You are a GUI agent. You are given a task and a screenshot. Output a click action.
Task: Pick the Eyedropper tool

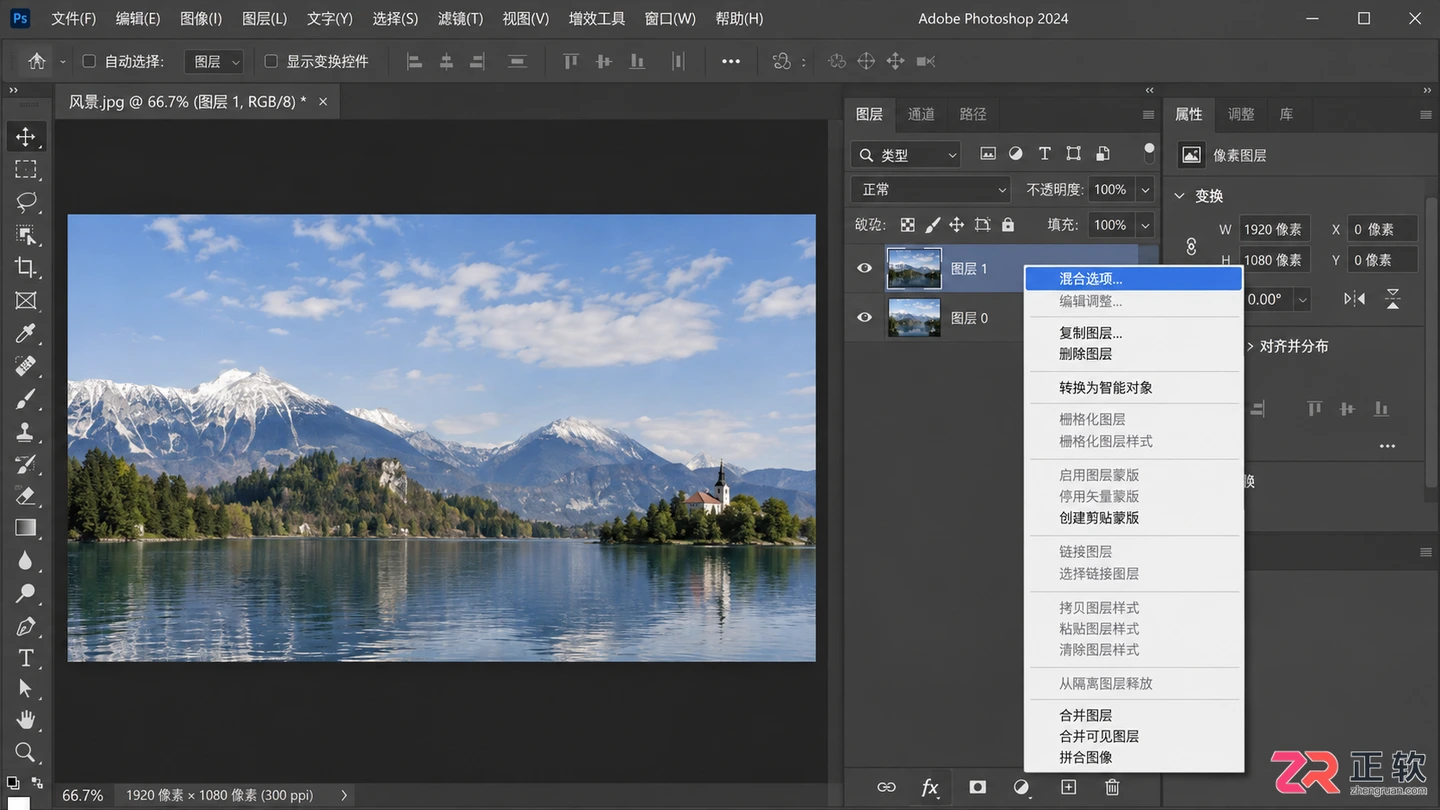coord(26,333)
